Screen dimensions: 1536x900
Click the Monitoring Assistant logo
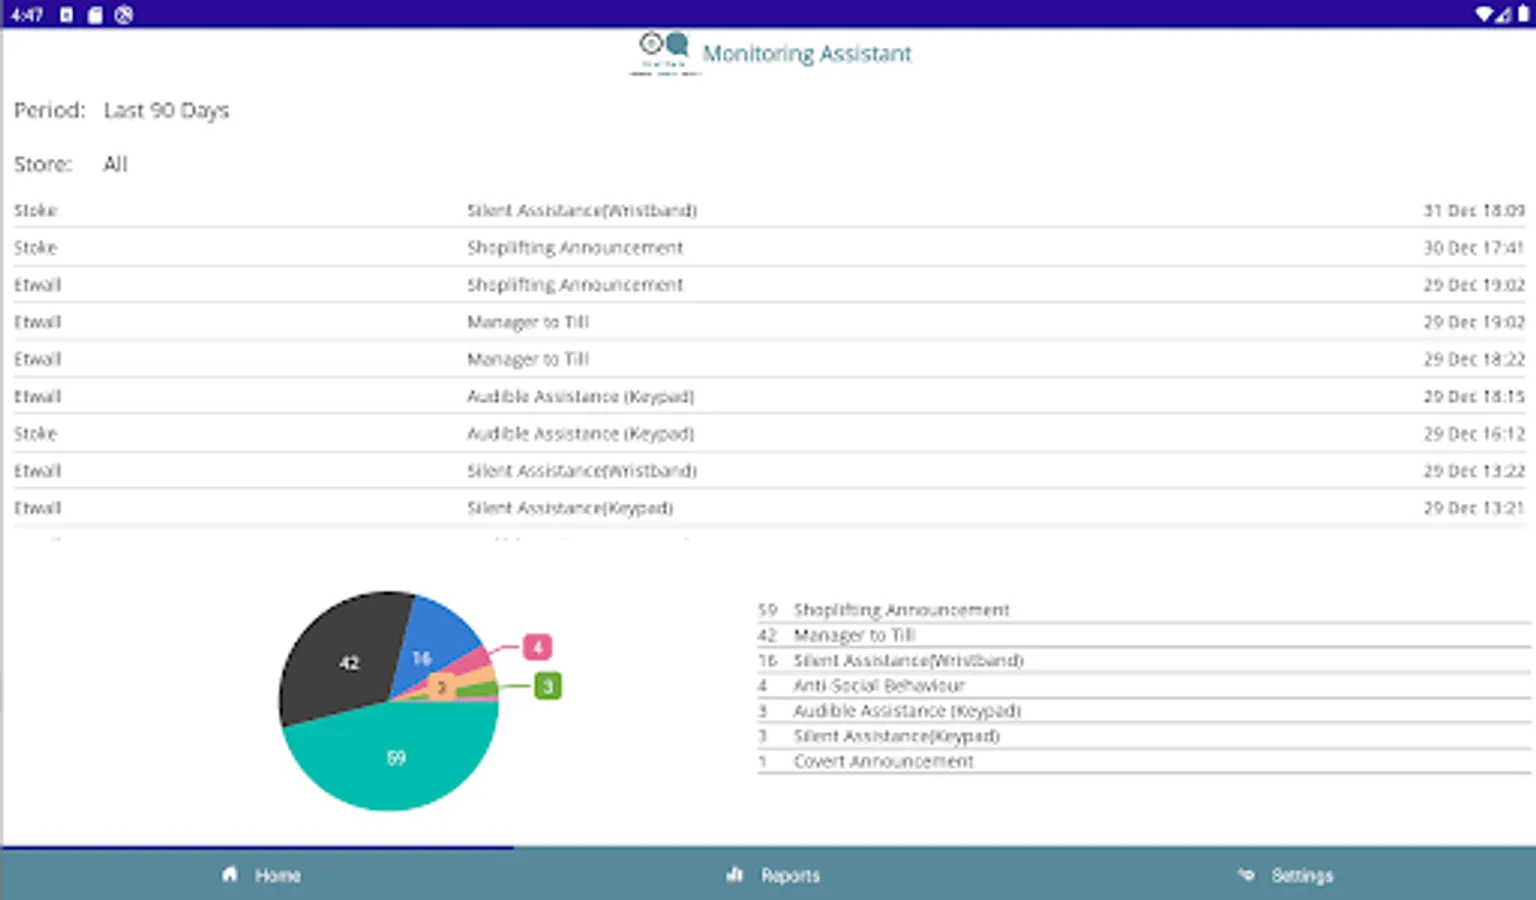pyautogui.click(x=665, y=53)
